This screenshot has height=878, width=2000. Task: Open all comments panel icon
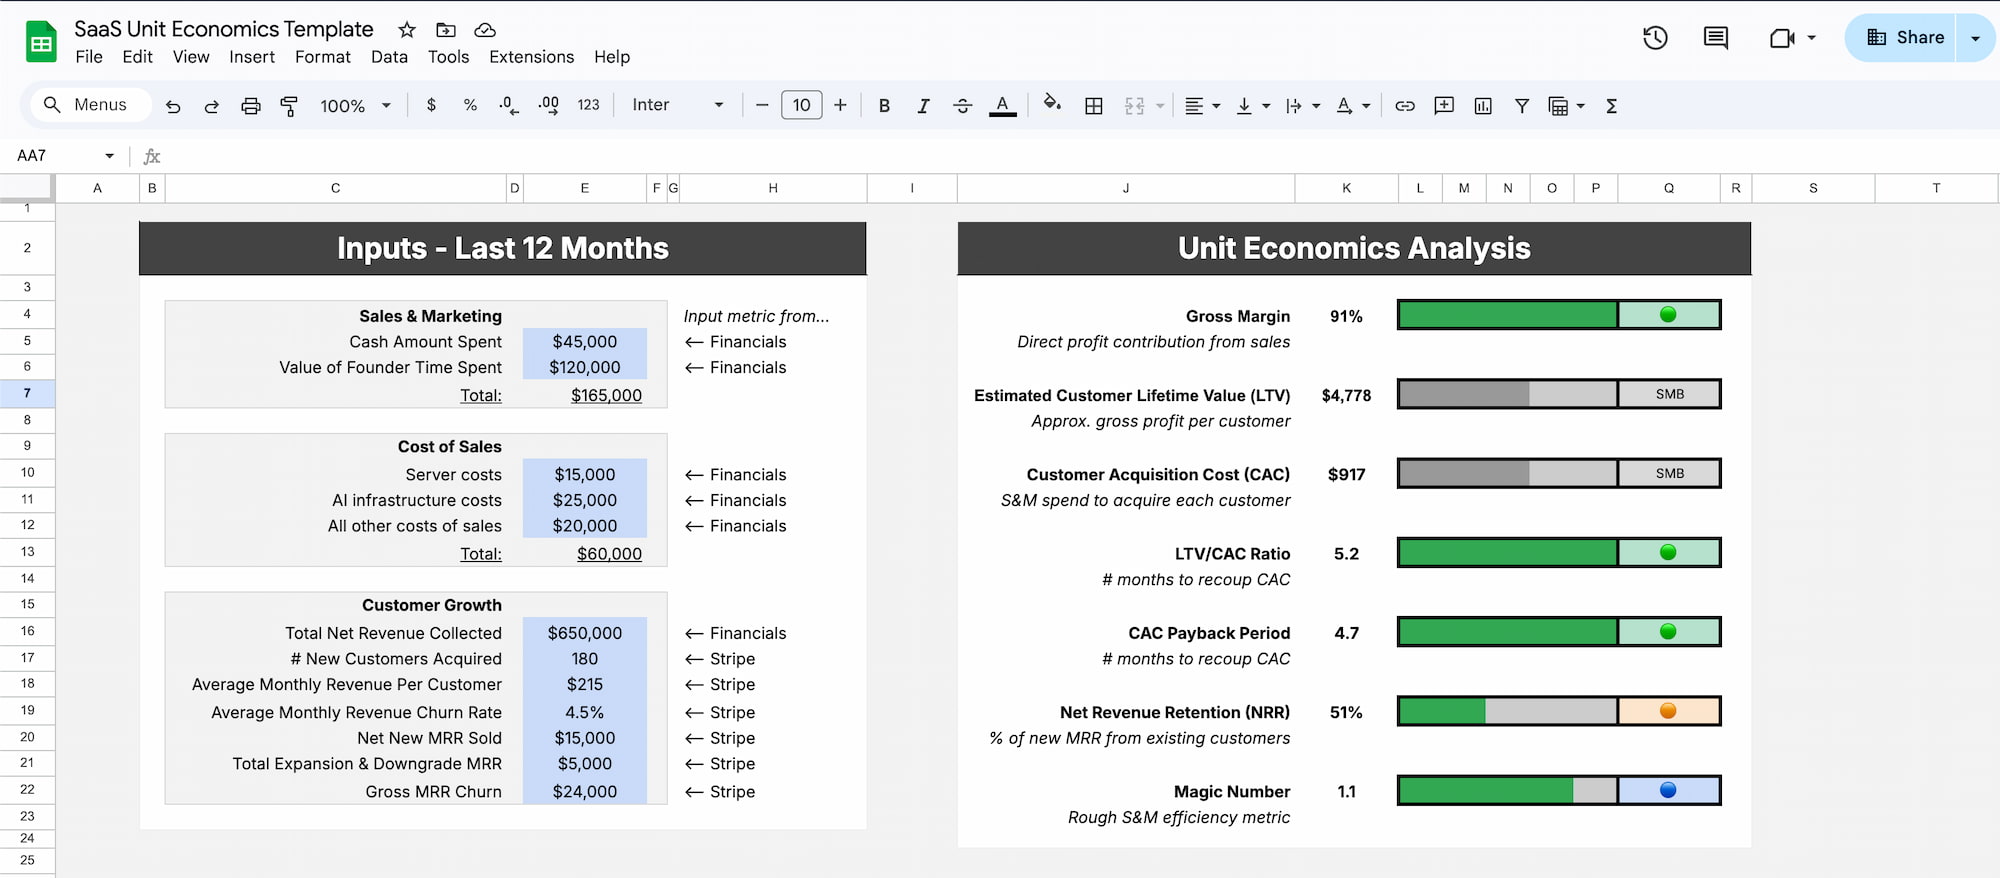point(1716,38)
